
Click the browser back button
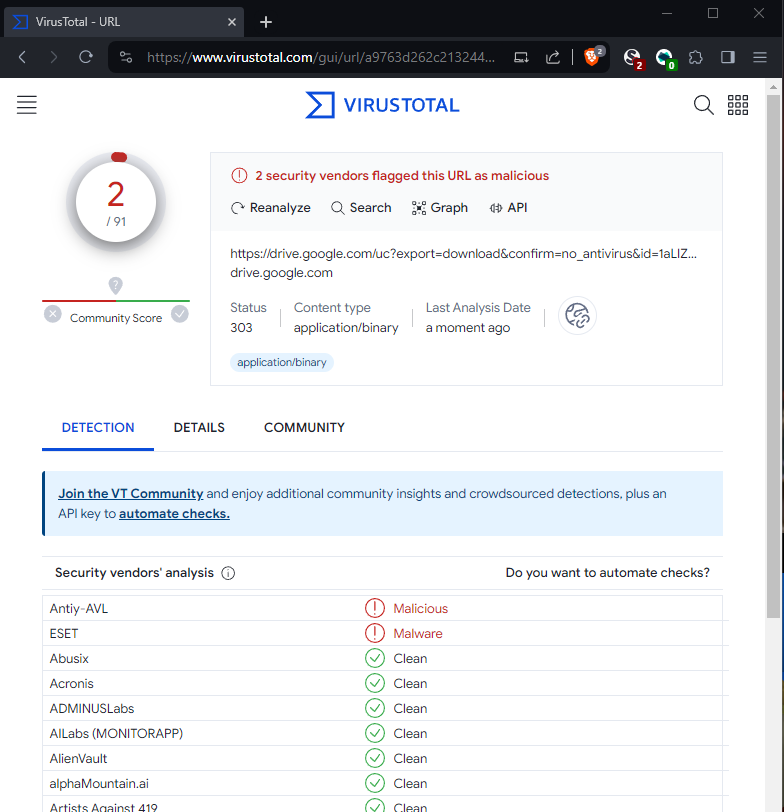click(x=22, y=57)
